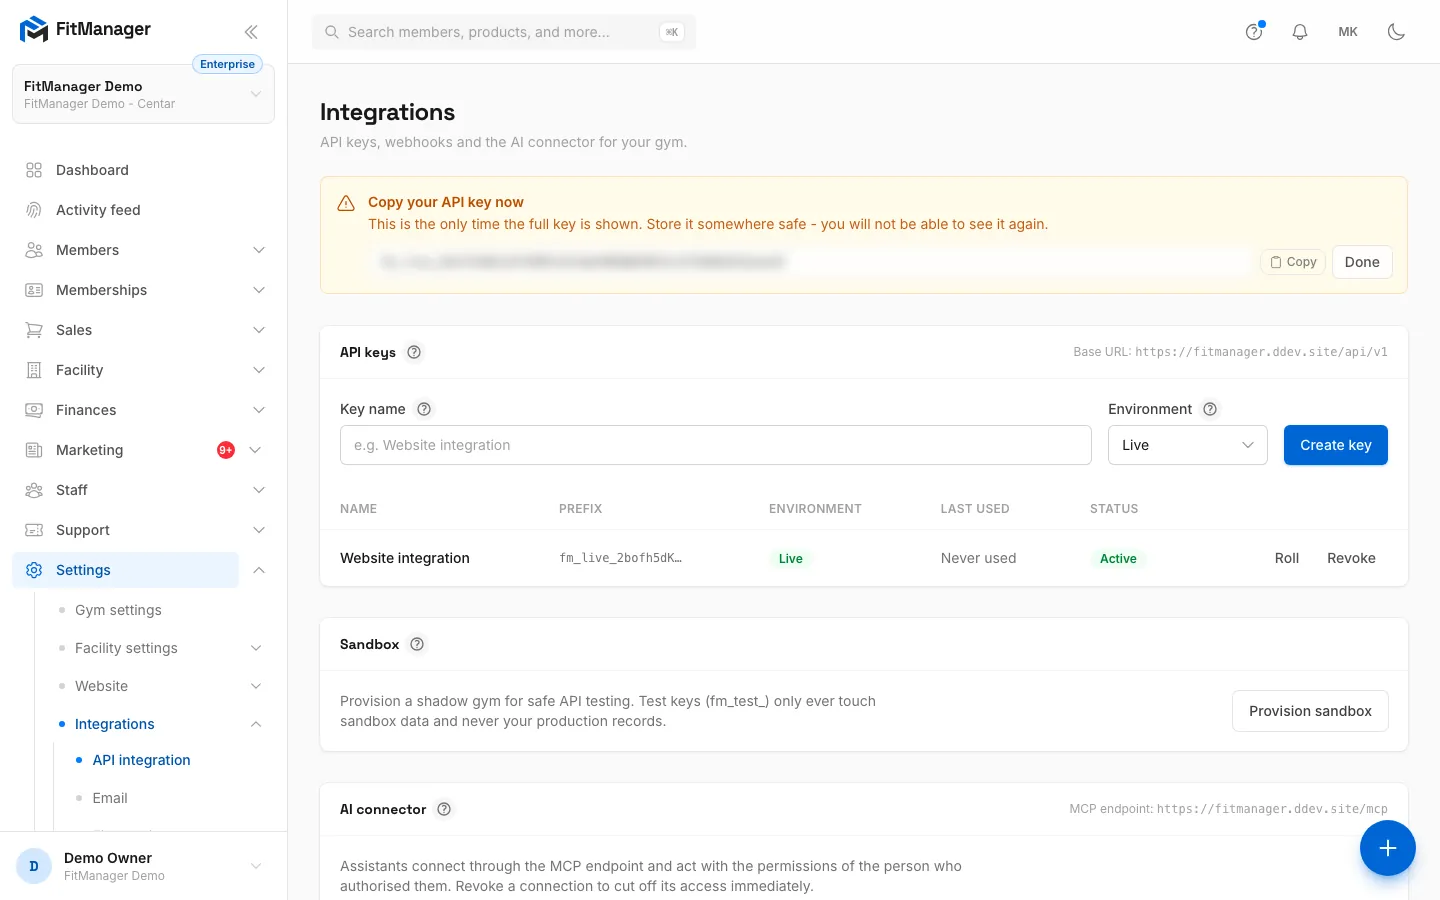Revoke the Website integration key

pos(1351,558)
